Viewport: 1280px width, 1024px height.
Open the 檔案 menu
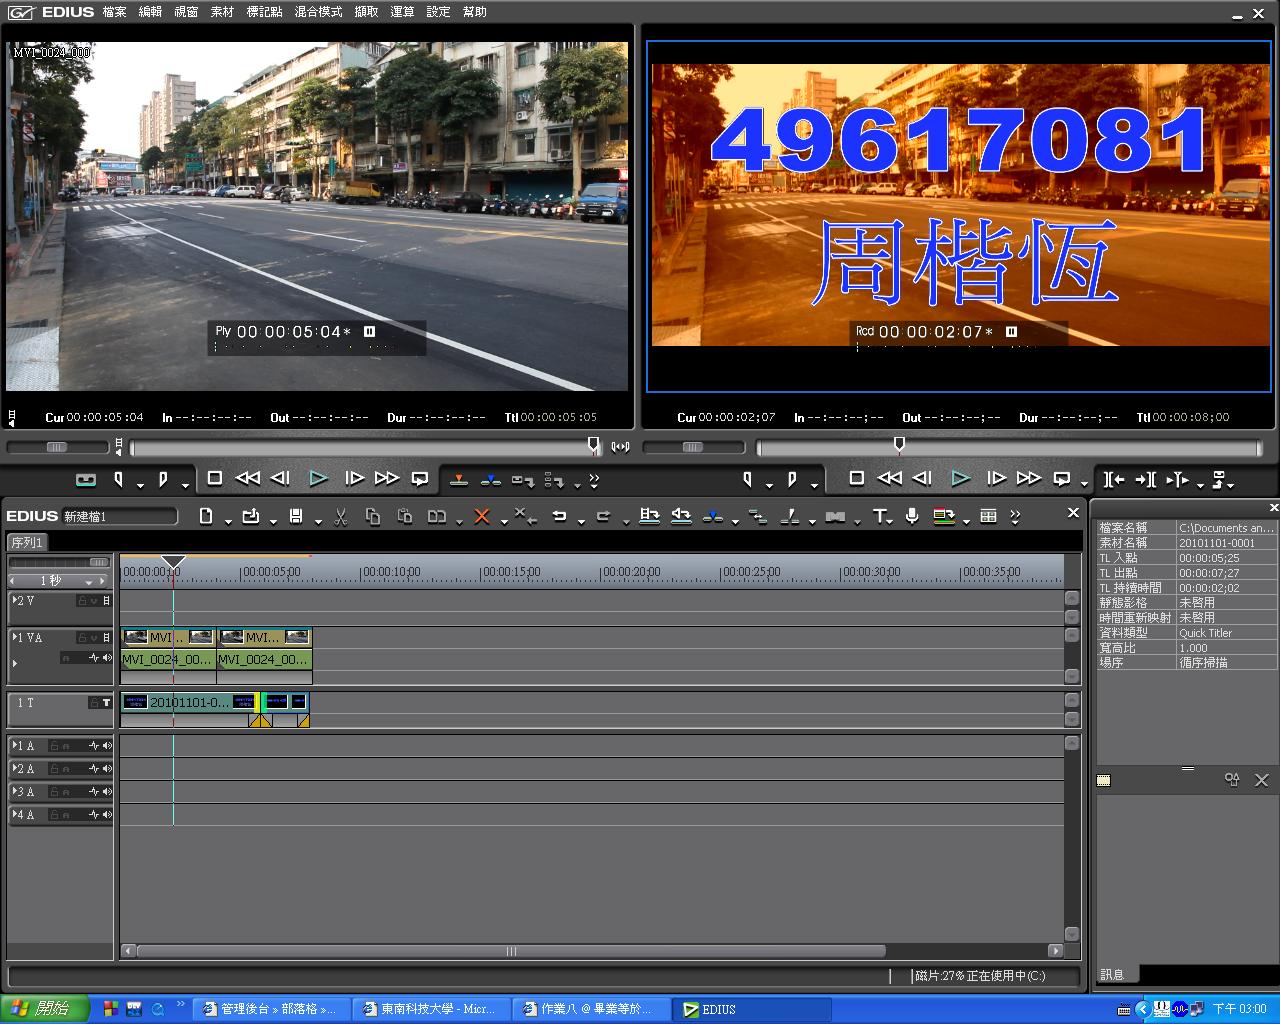point(114,12)
